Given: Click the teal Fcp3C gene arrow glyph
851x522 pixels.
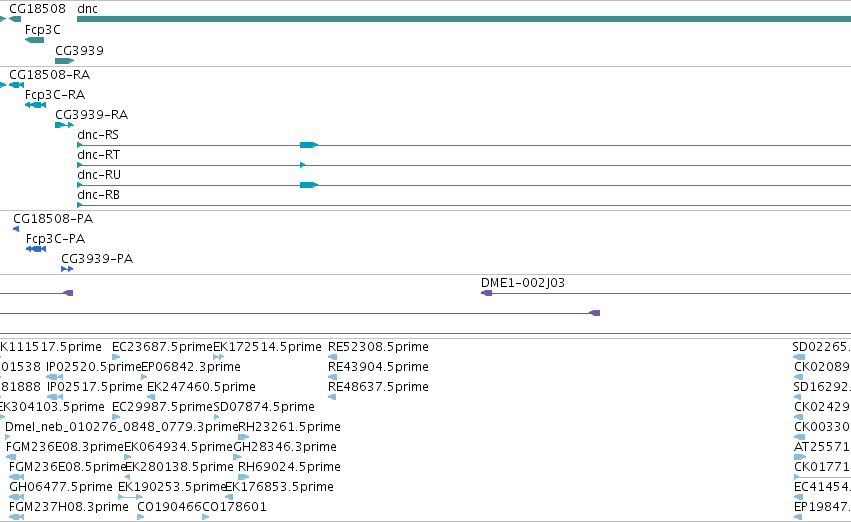Looking at the screenshot, I should (34, 40).
